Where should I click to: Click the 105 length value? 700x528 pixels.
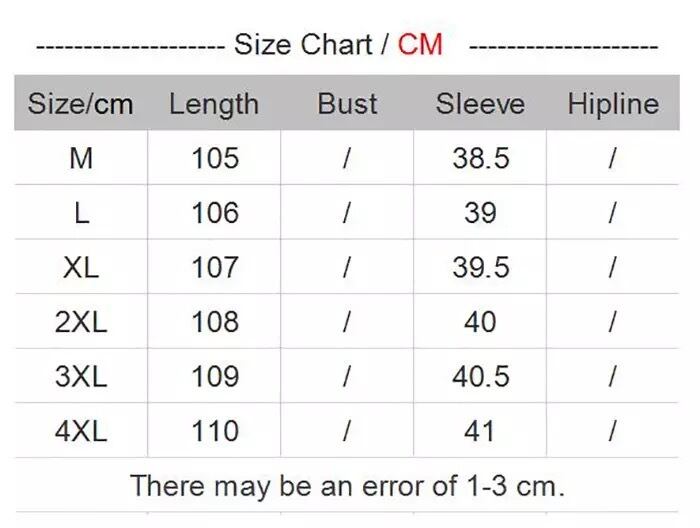pos(215,158)
